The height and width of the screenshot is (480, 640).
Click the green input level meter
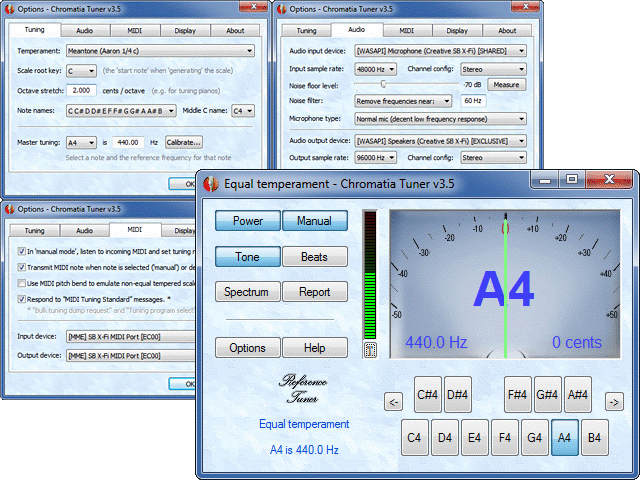click(370, 274)
